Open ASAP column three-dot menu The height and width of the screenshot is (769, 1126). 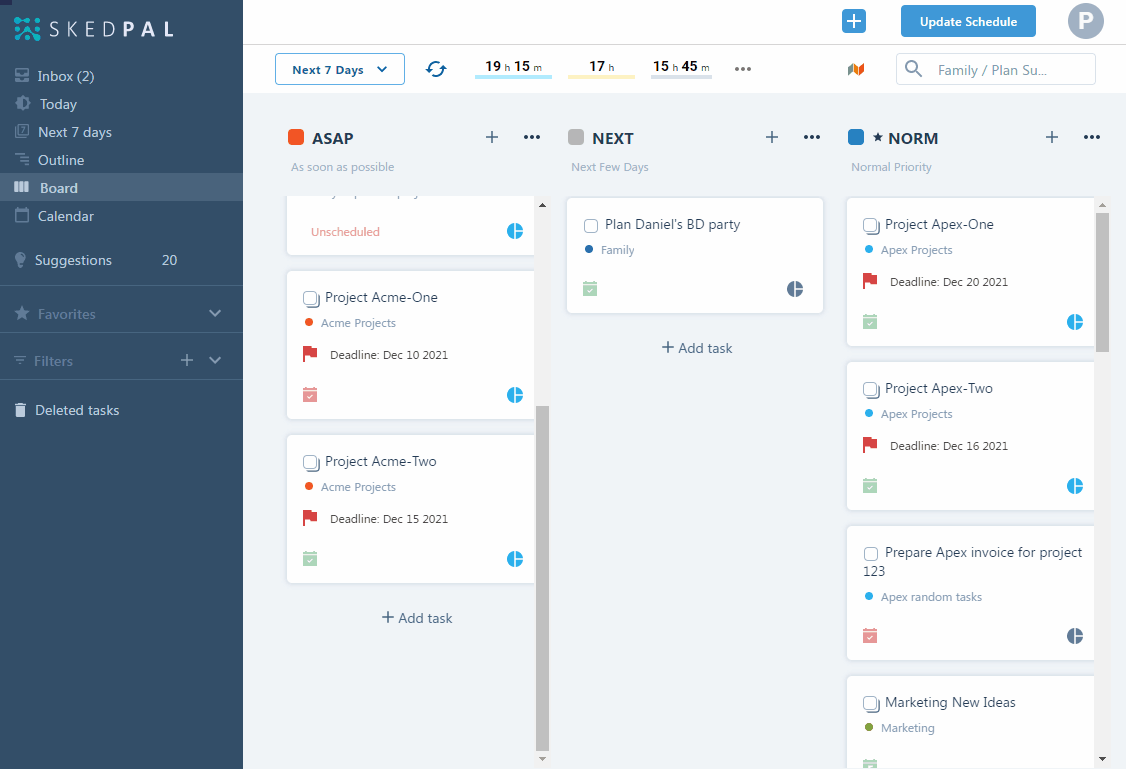pyautogui.click(x=531, y=137)
